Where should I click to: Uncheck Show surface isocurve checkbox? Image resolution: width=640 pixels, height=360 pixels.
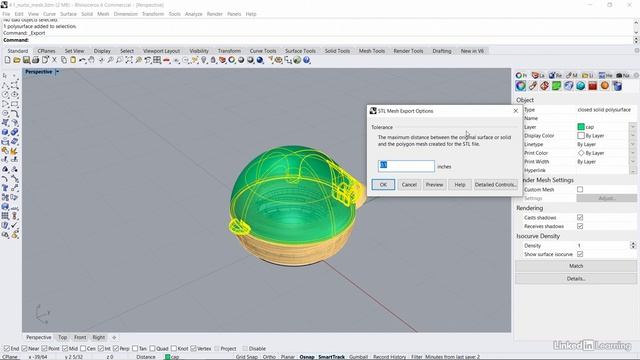(x=580, y=254)
